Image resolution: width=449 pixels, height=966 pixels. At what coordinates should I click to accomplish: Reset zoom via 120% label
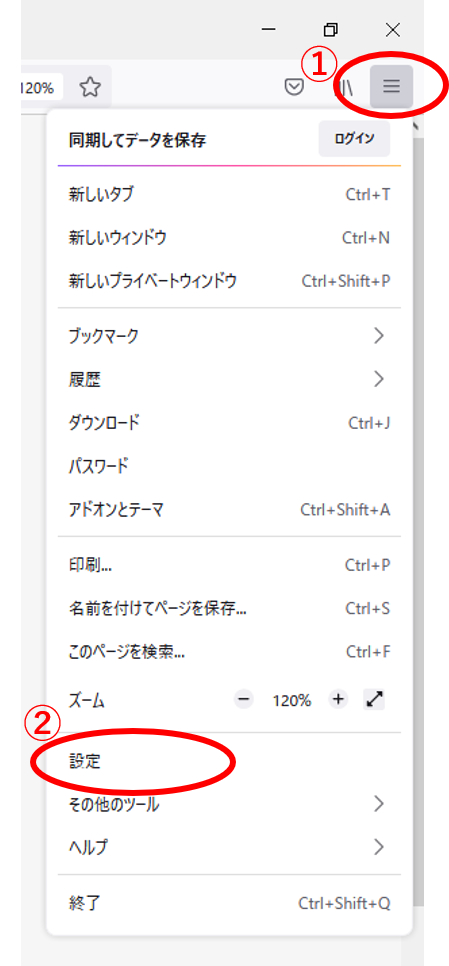(291, 700)
